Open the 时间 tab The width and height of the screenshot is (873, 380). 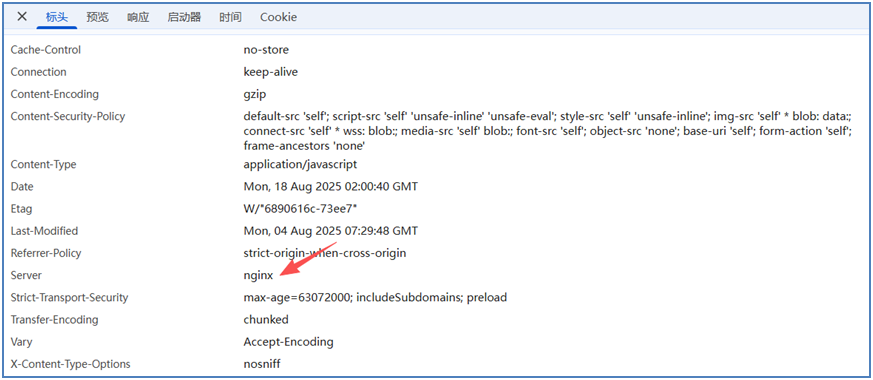pos(230,17)
